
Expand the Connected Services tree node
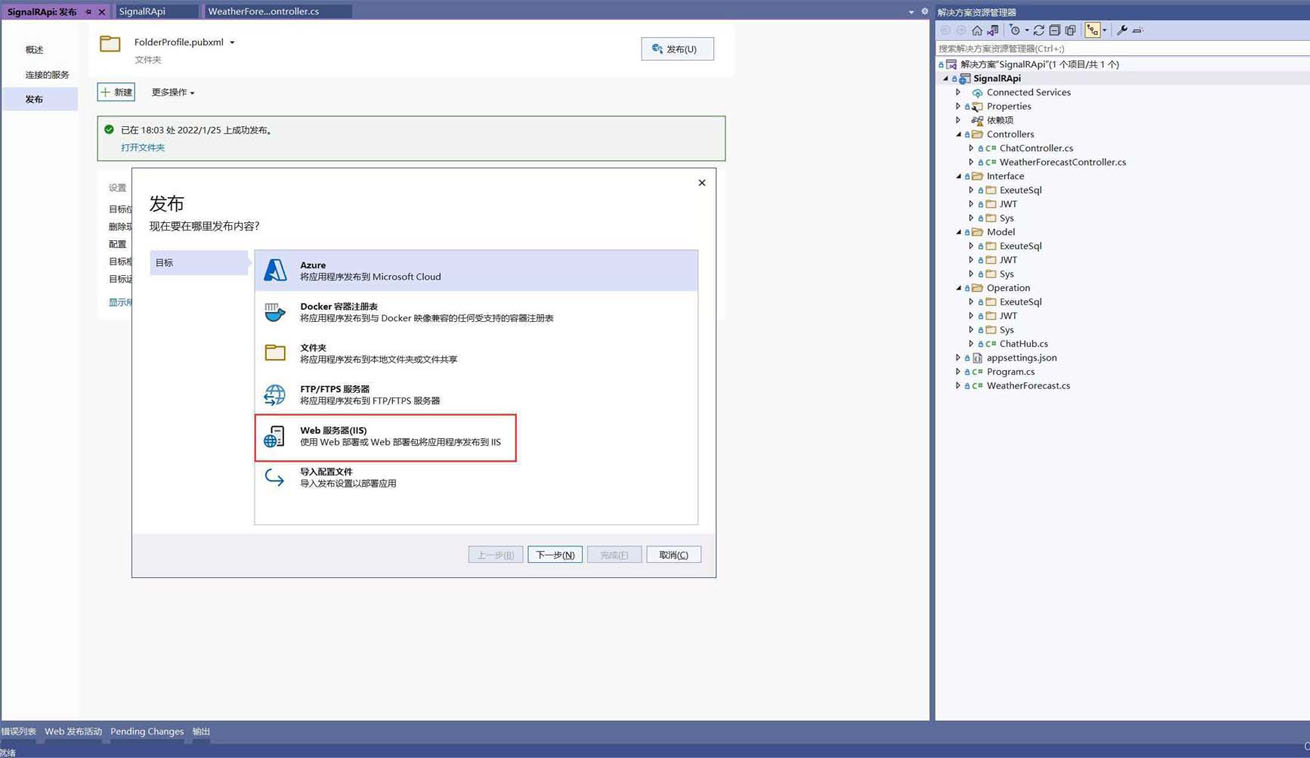958,92
